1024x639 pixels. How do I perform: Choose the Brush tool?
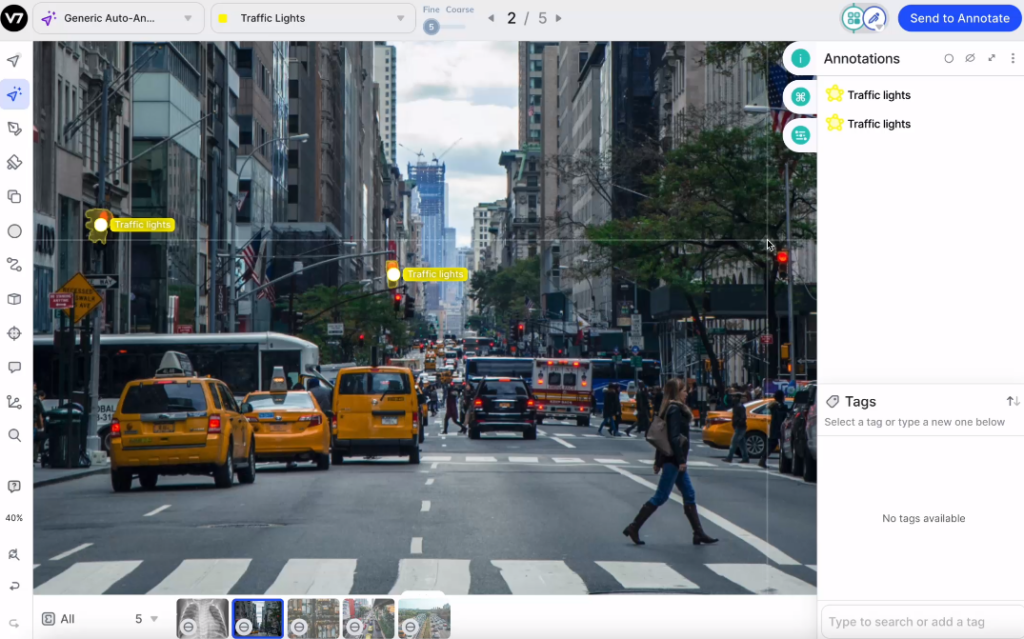14,163
